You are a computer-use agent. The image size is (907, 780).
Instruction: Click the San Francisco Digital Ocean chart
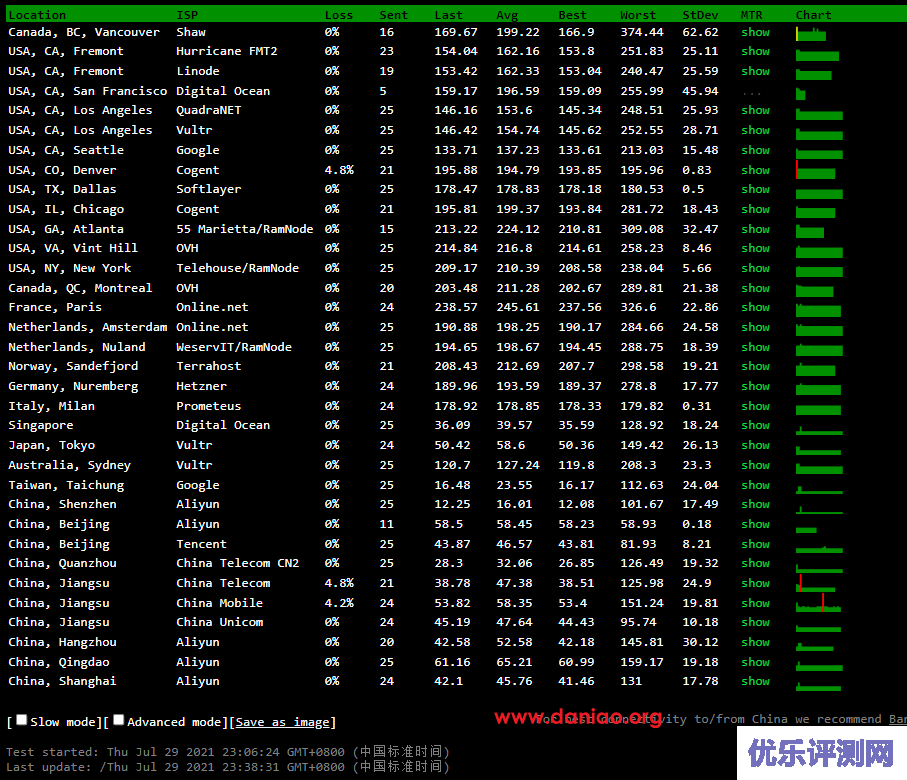click(x=801, y=94)
